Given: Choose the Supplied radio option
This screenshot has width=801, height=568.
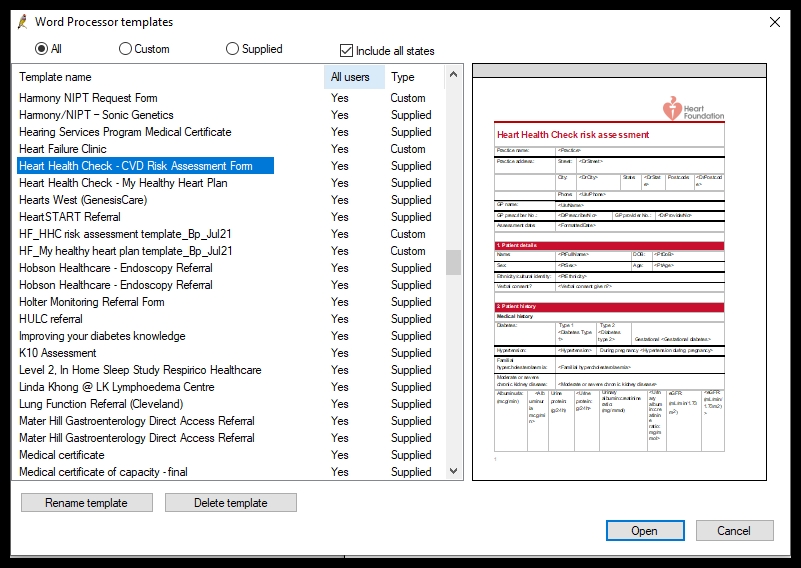Looking at the screenshot, I should [x=233, y=49].
